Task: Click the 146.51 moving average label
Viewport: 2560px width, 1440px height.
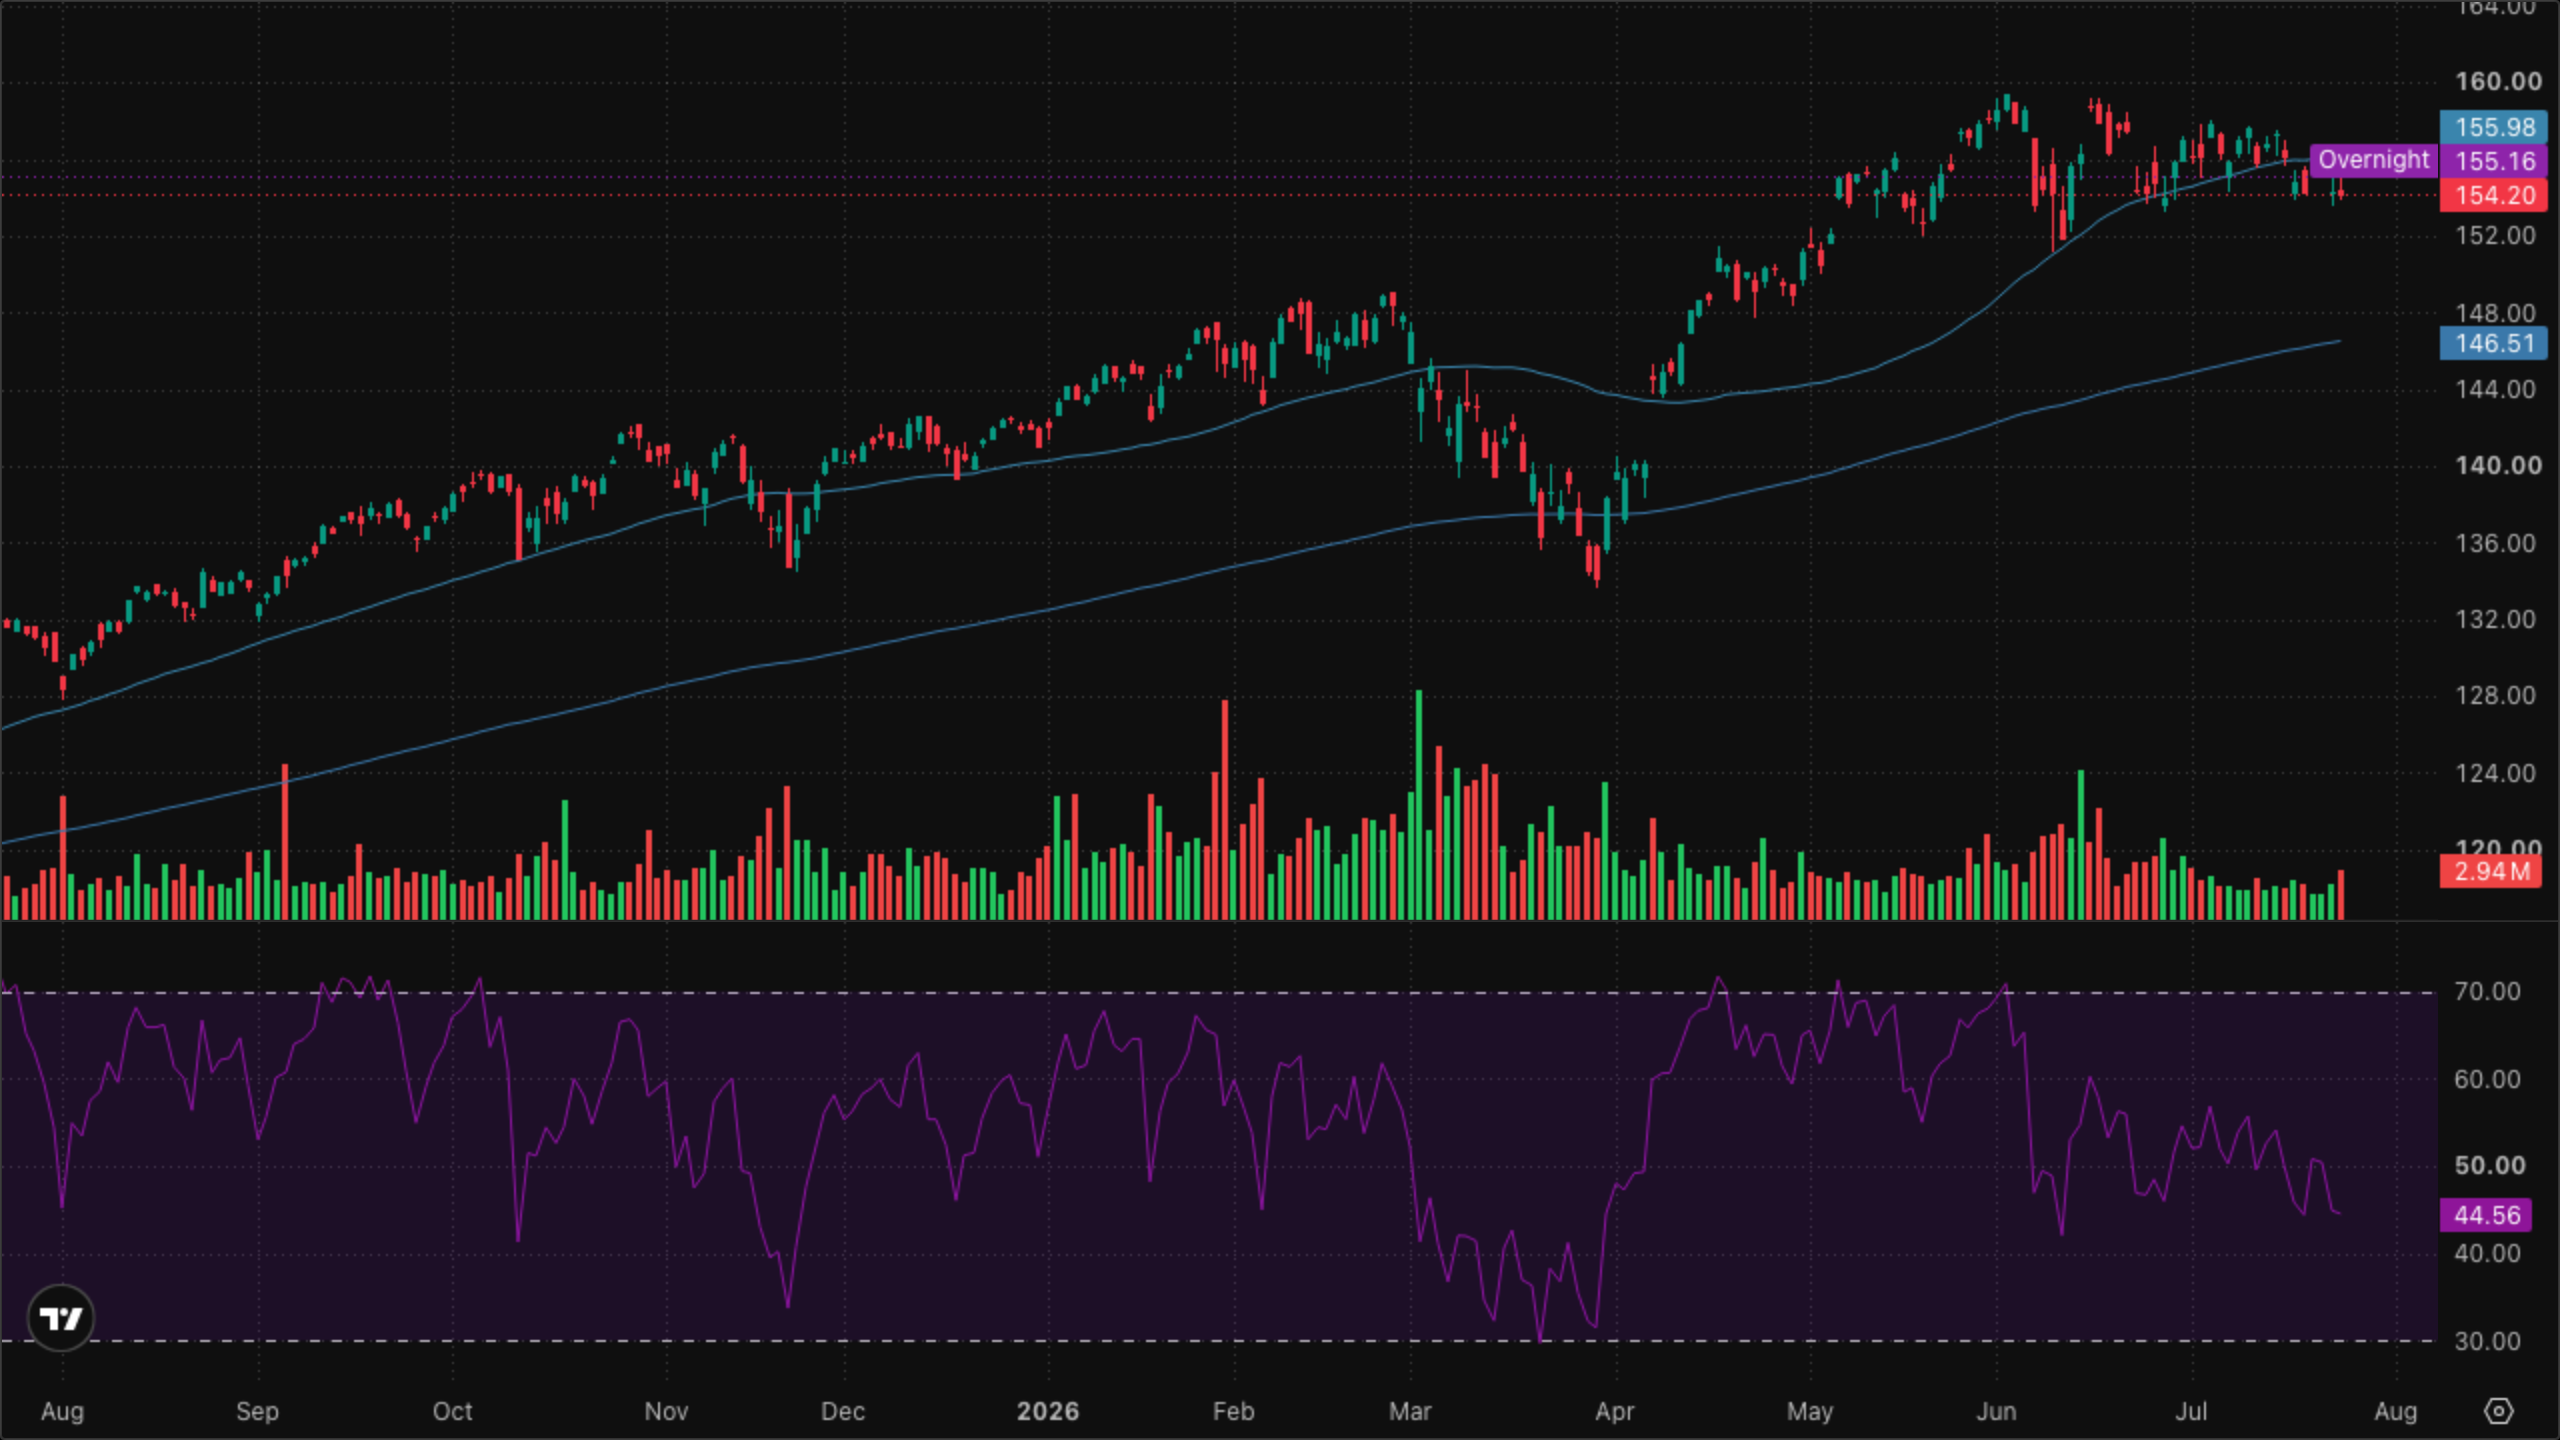Action: [x=2494, y=343]
